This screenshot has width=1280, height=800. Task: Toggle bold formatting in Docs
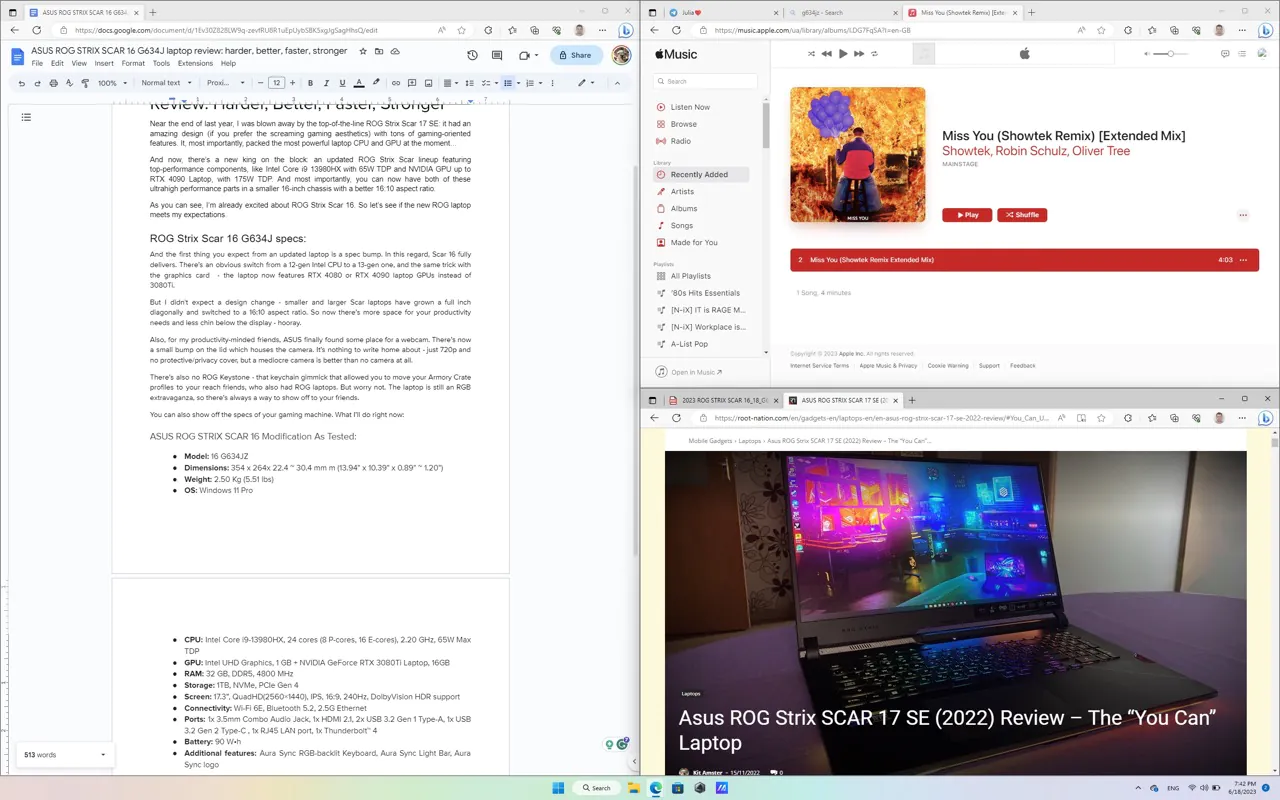[x=310, y=83]
